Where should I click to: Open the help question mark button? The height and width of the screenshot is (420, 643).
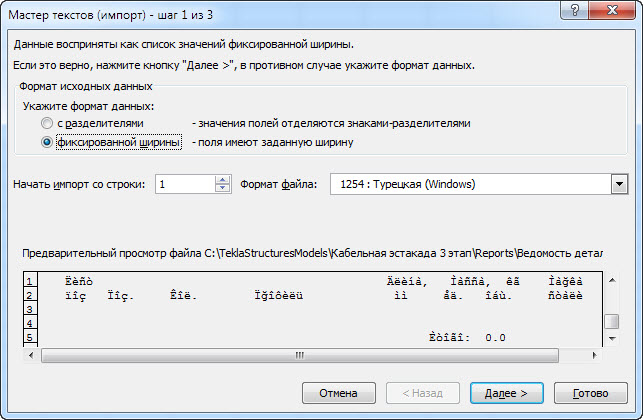[575, 10]
